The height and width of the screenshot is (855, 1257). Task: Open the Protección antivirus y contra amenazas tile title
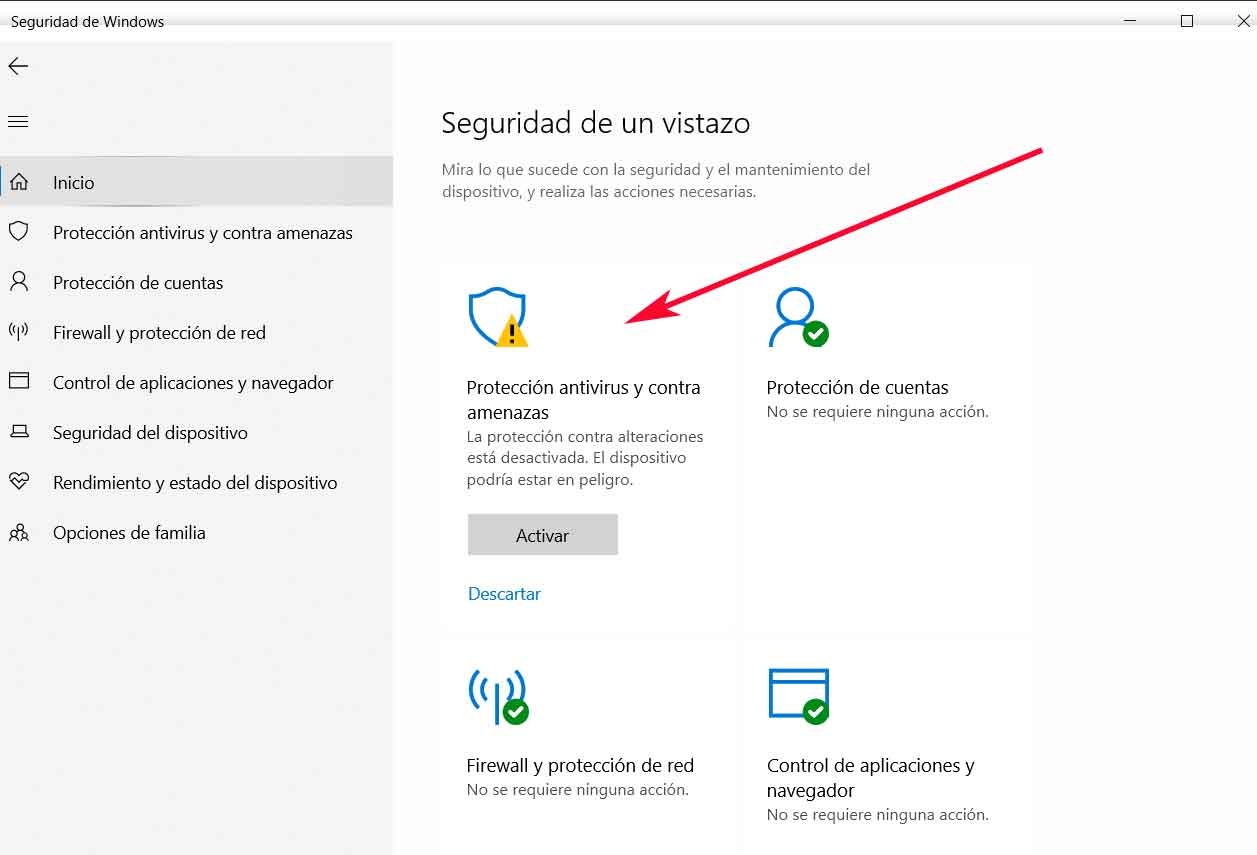(x=584, y=399)
